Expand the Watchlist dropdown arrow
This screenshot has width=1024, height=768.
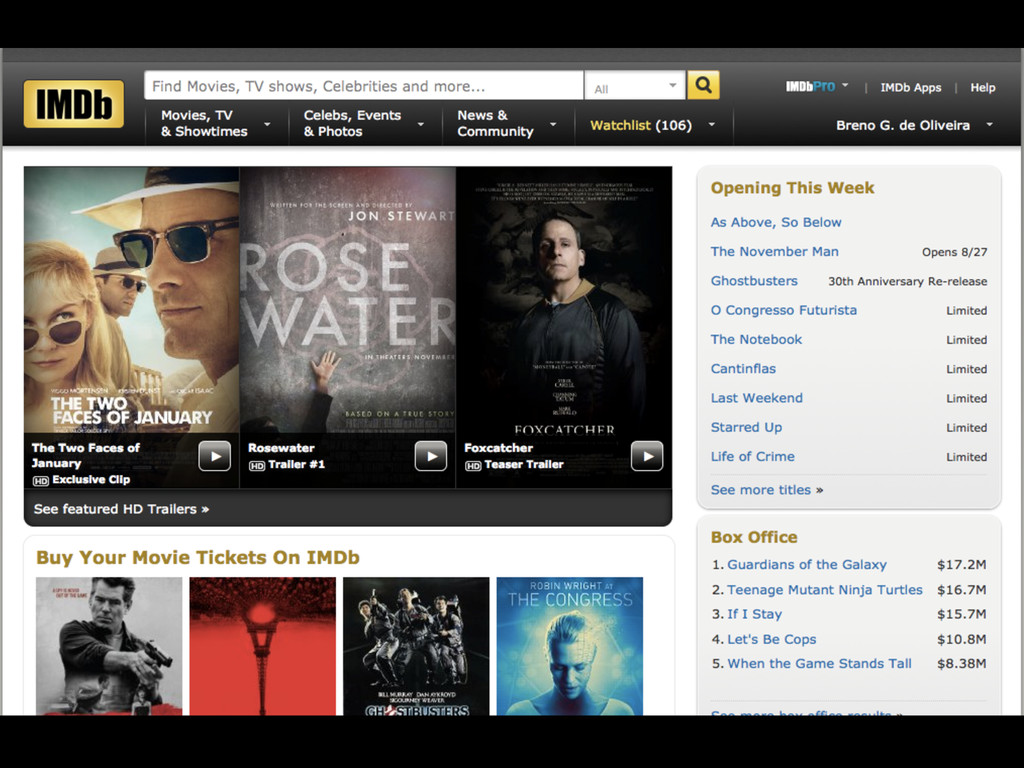click(712, 124)
